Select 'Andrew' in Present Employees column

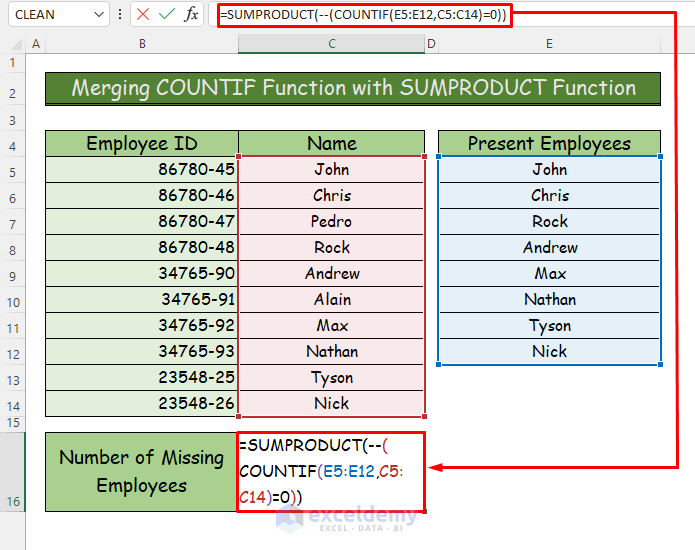(x=549, y=247)
